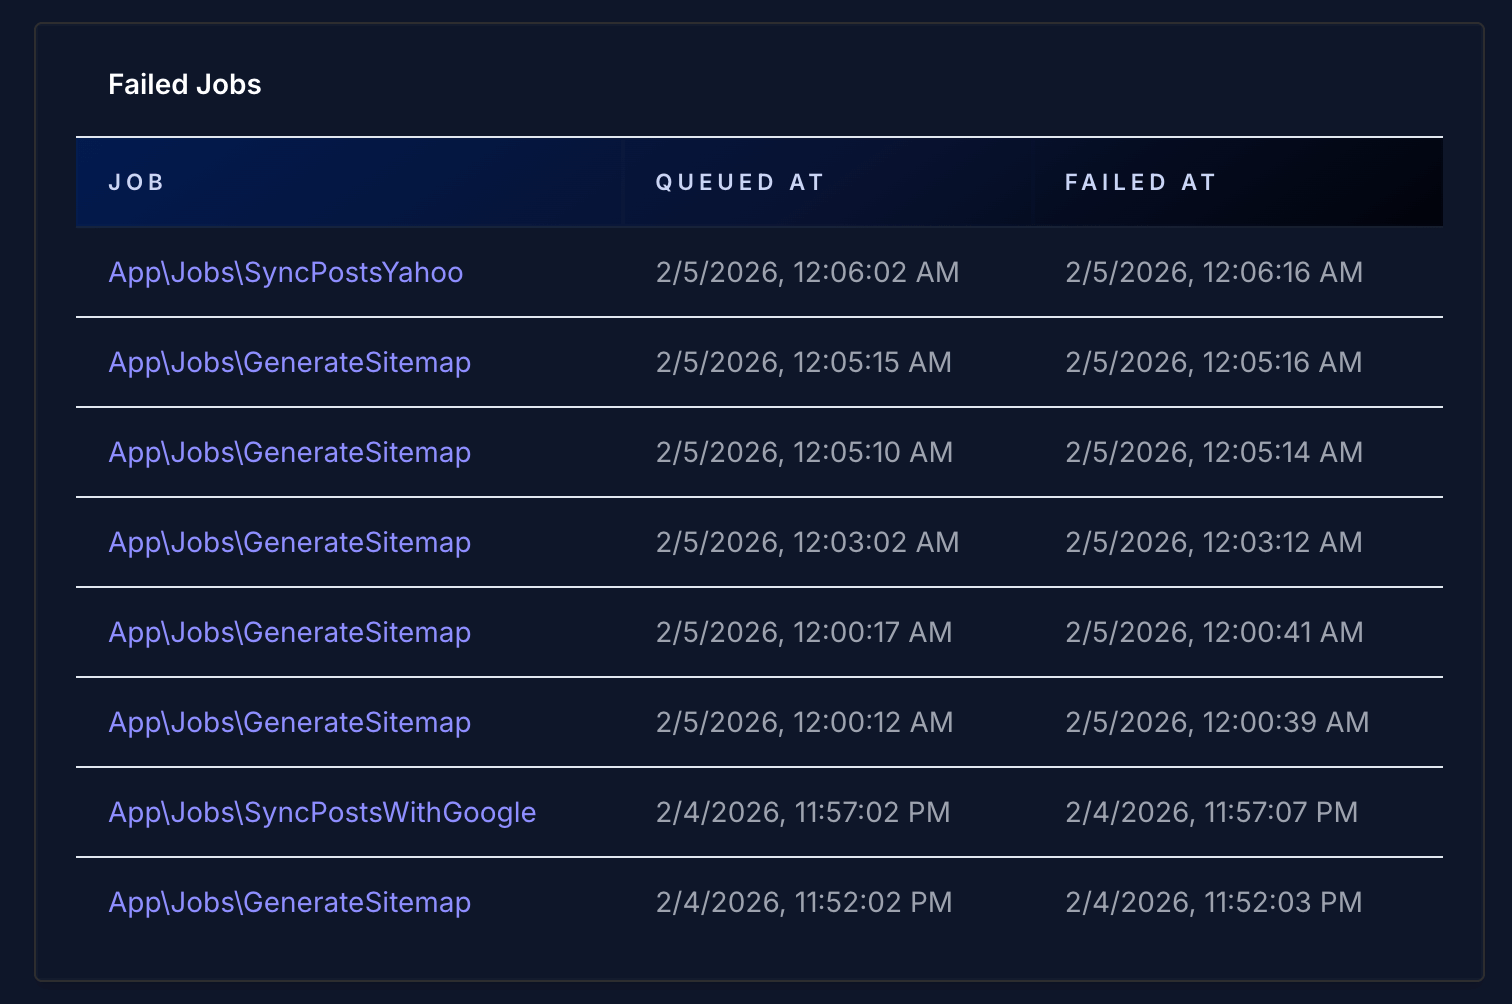The height and width of the screenshot is (1004, 1512).
Task: Select the 12:06:02 AM queued-at timestamp
Action: coord(807,272)
